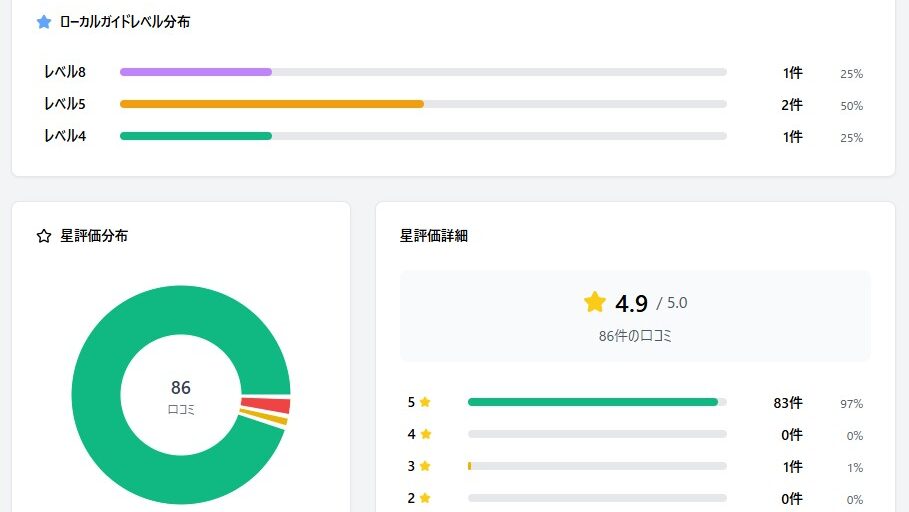Click the outline star icon next to 星評価分布
909x512 pixels.
click(x=44, y=236)
